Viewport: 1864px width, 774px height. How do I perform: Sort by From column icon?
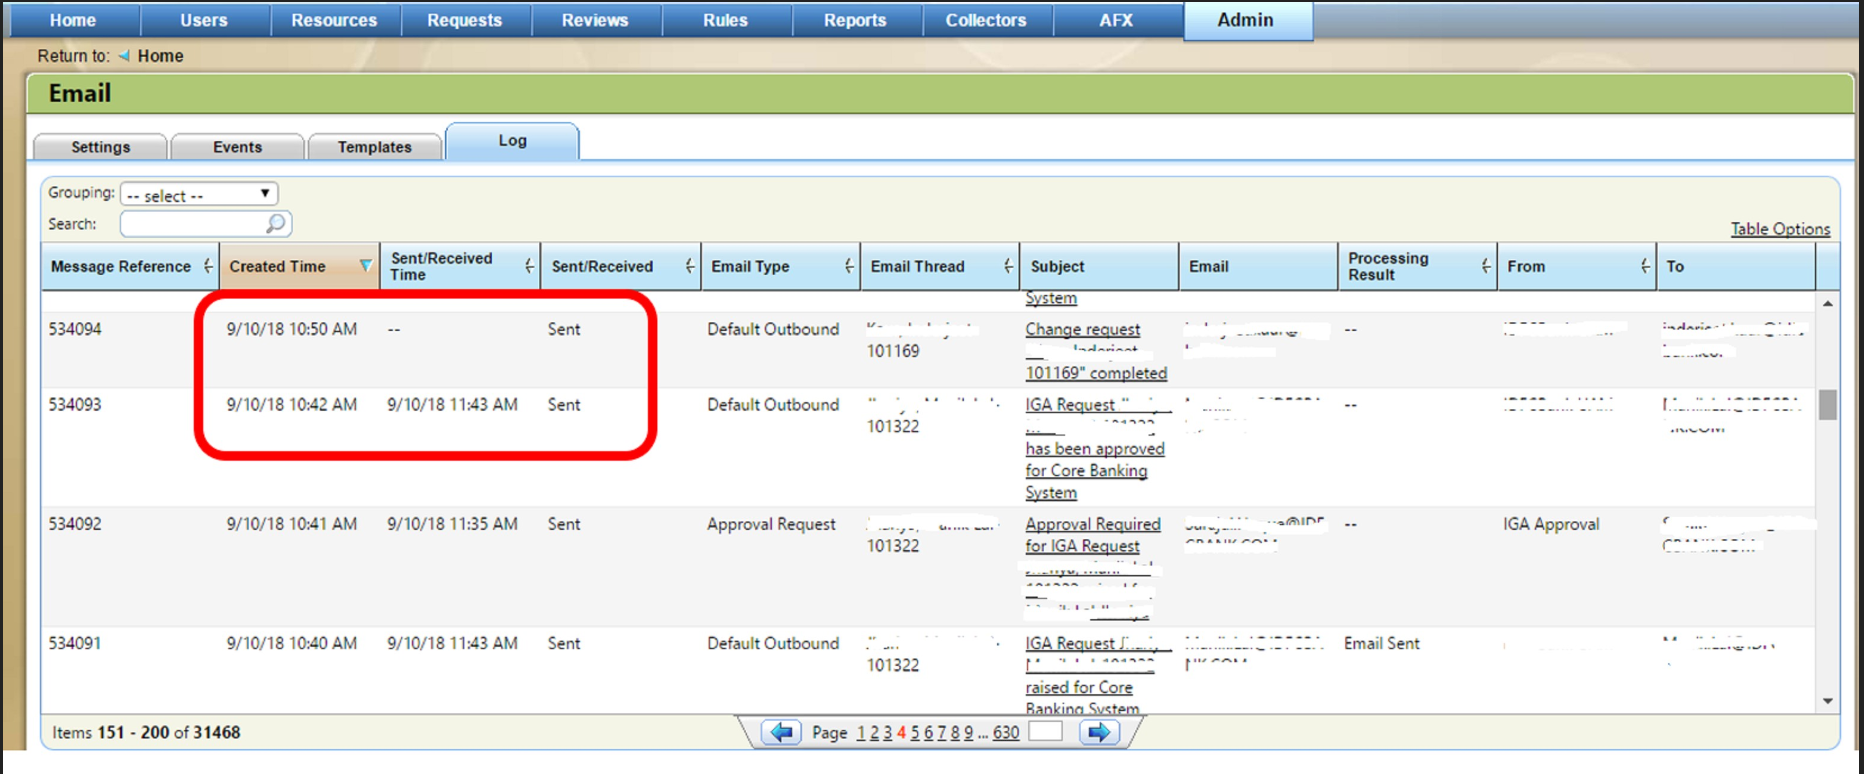tap(1644, 266)
